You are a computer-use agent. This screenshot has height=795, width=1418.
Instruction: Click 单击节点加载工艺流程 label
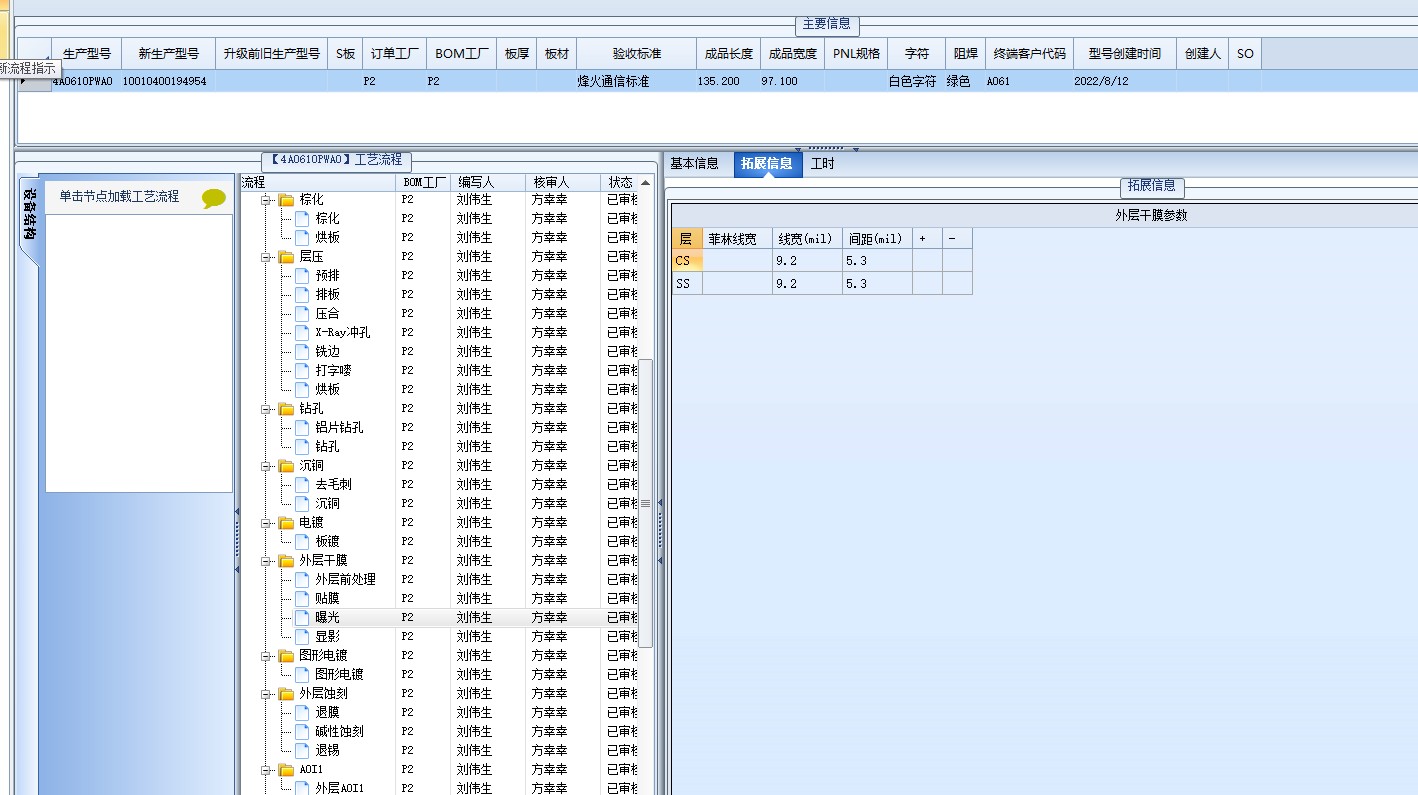pyautogui.click(x=119, y=197)
